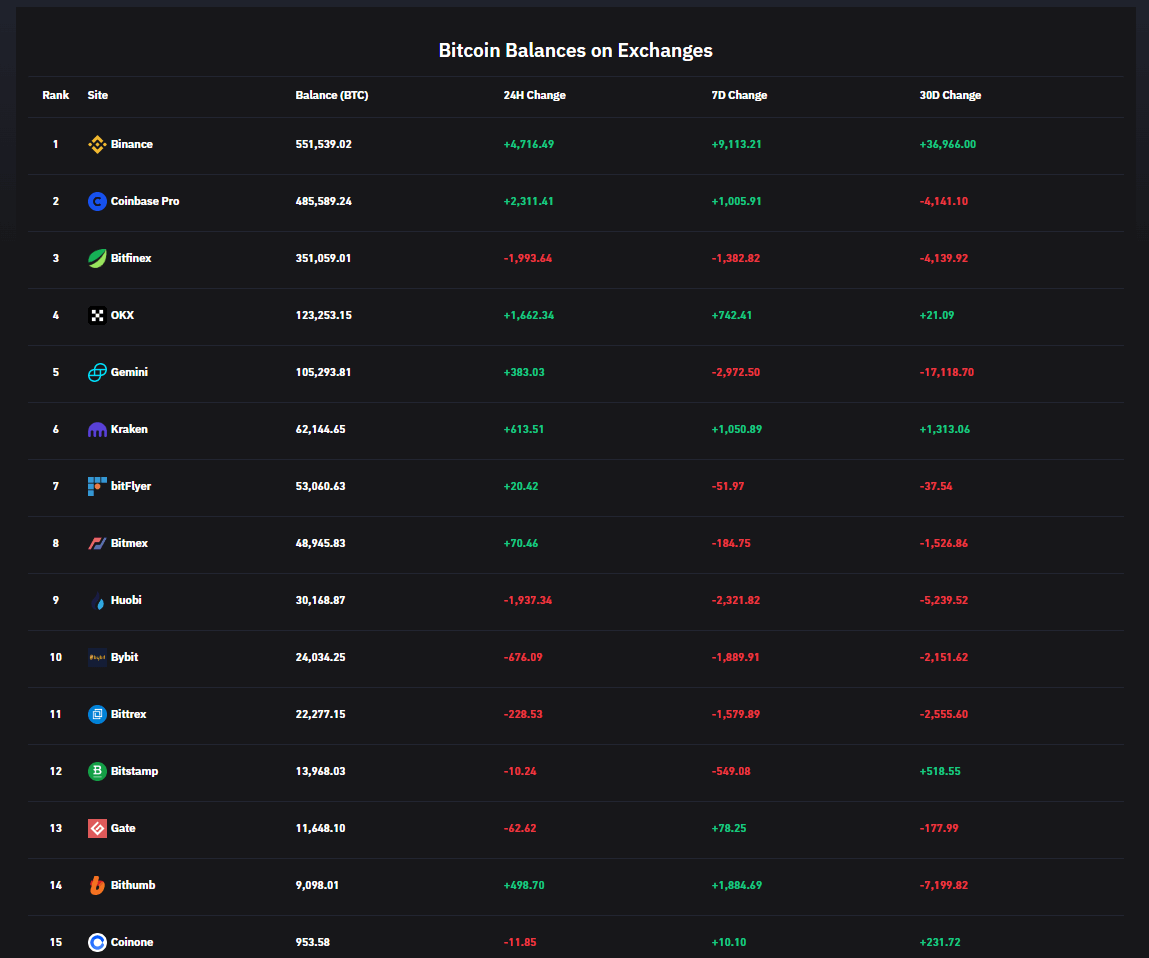The width and height of the screenshot is (1149, 958).
Task: Select the Bitfinex leaf icon
Action: point(96,258)
